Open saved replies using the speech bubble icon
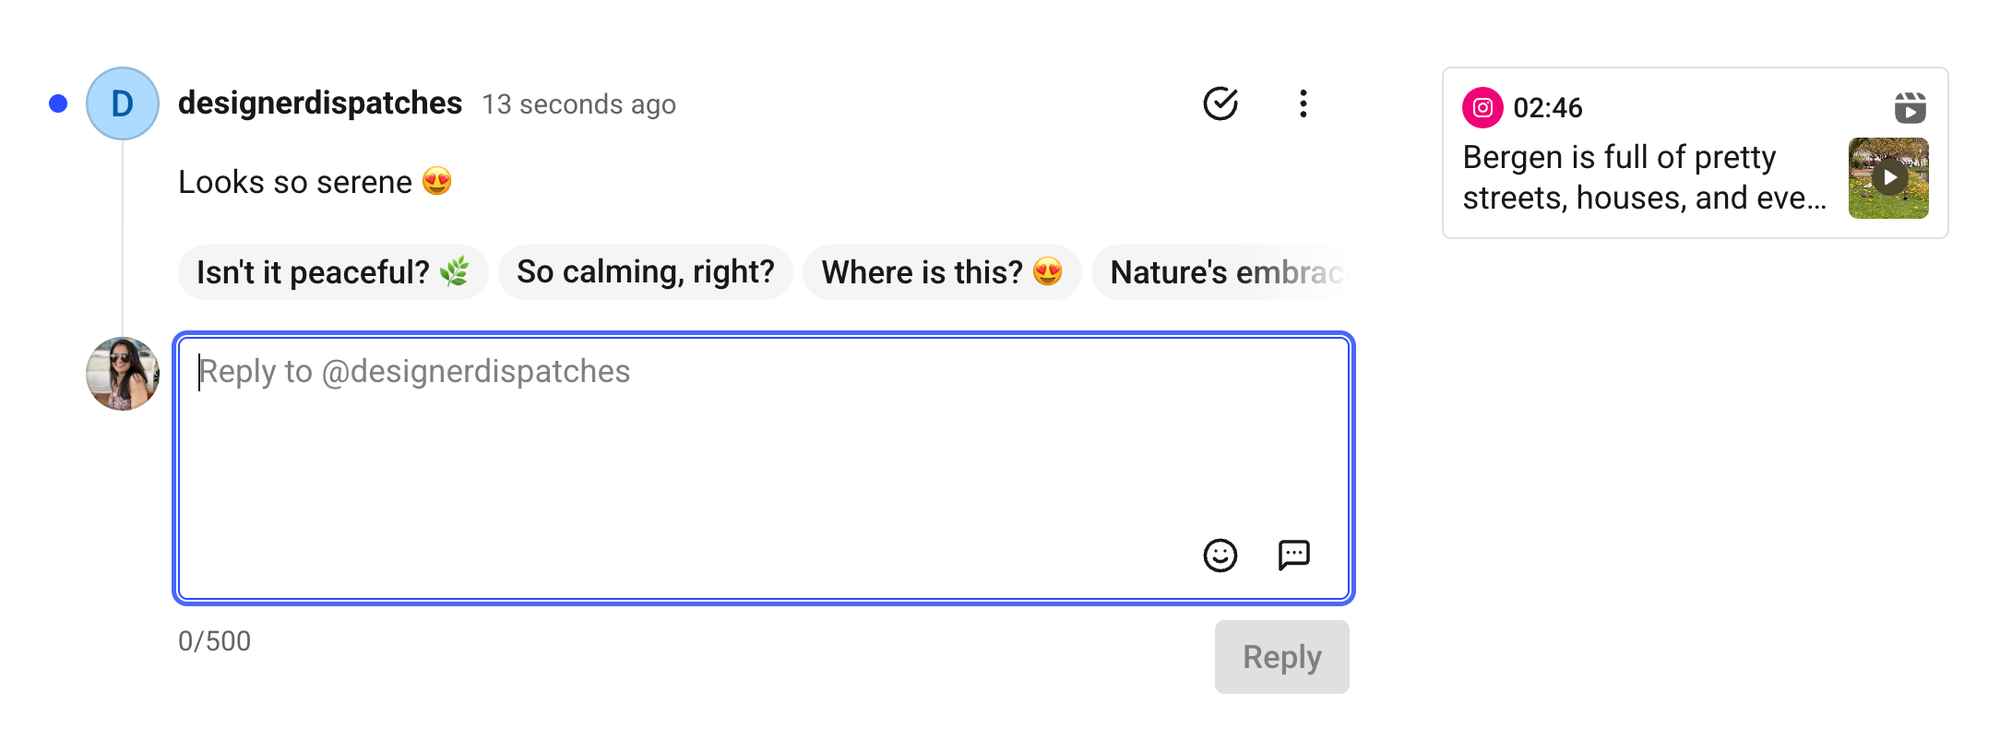The image size is (2000, 742). pos(1293,555)
